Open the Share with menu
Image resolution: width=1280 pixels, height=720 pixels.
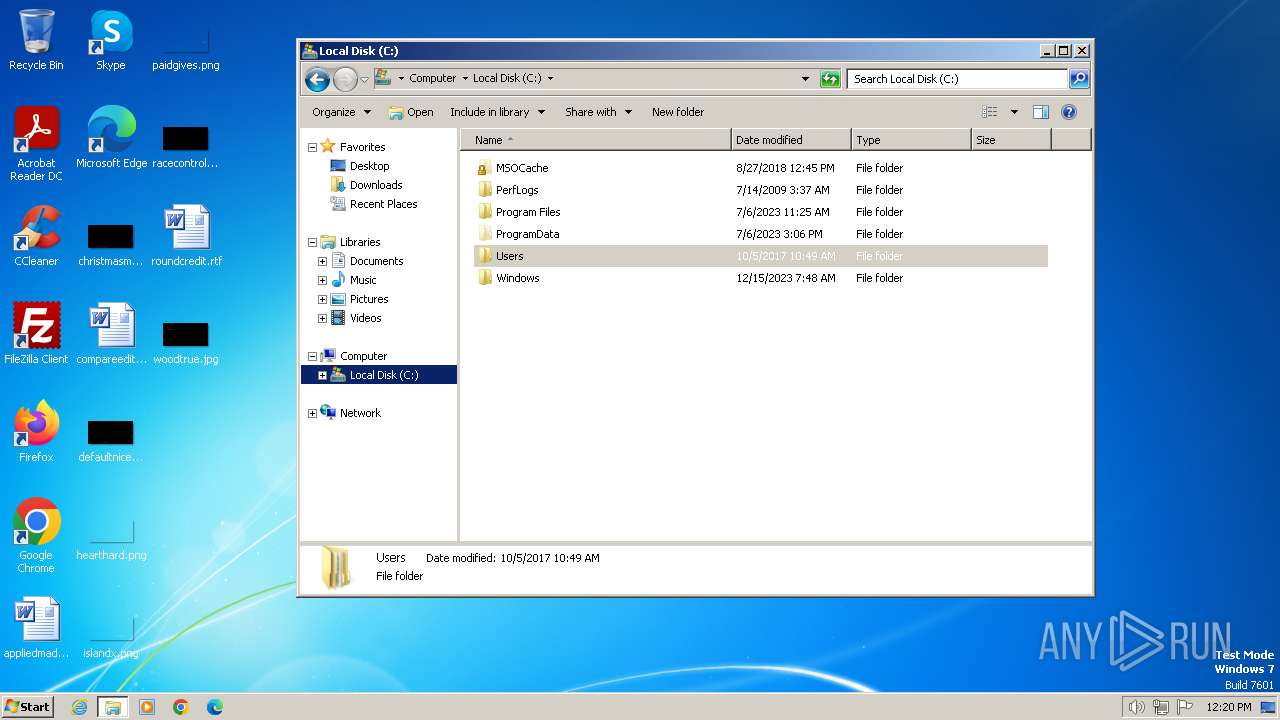click(x=598, y=112)
